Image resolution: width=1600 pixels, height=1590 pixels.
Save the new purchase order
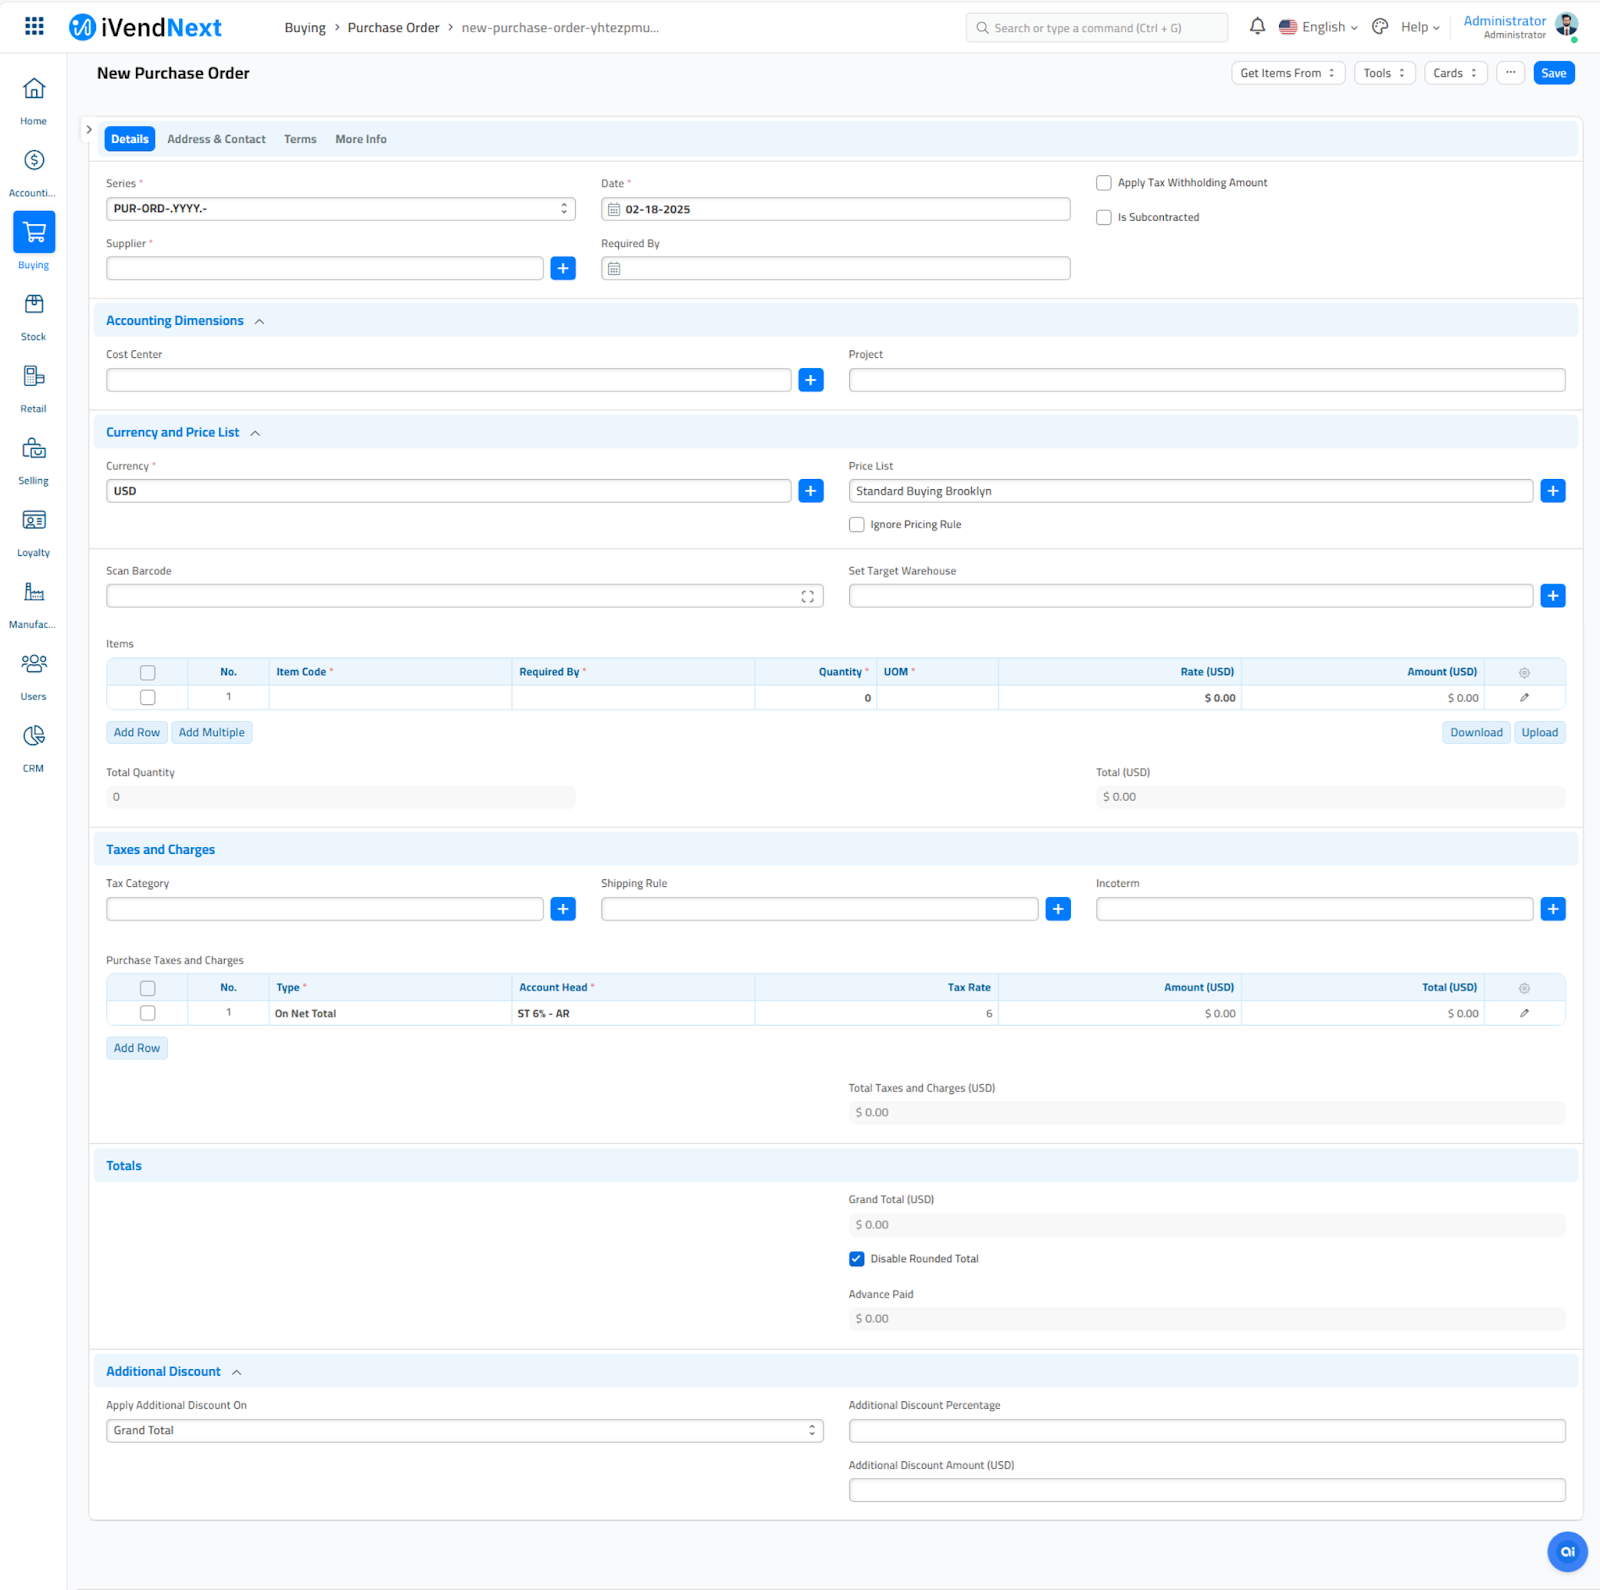pos(1554,73)
